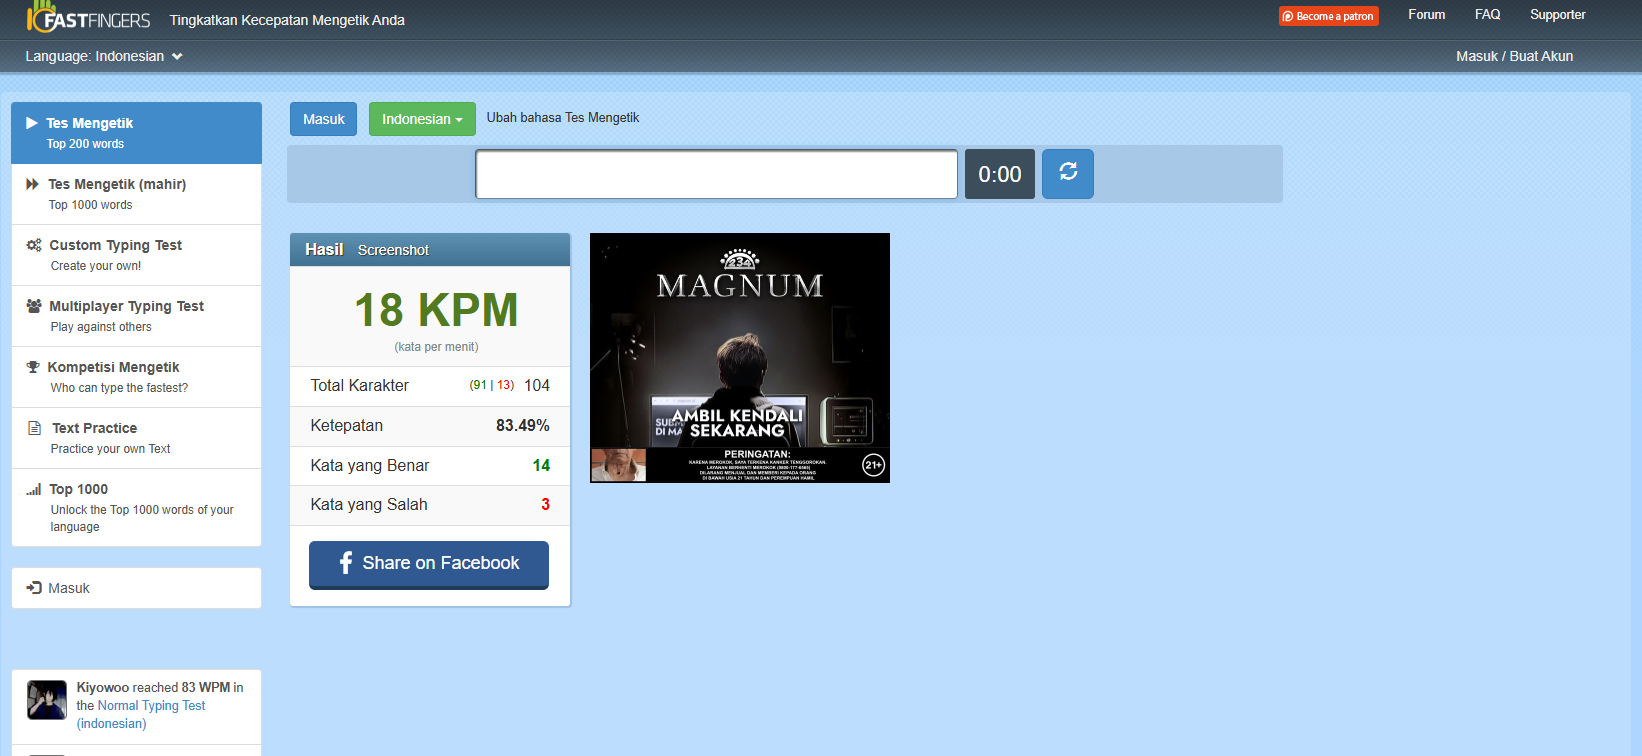1642x756 pixels.
Task: Click Kiyowoo's avatar thumbnail
Action: tap(47, 700)
